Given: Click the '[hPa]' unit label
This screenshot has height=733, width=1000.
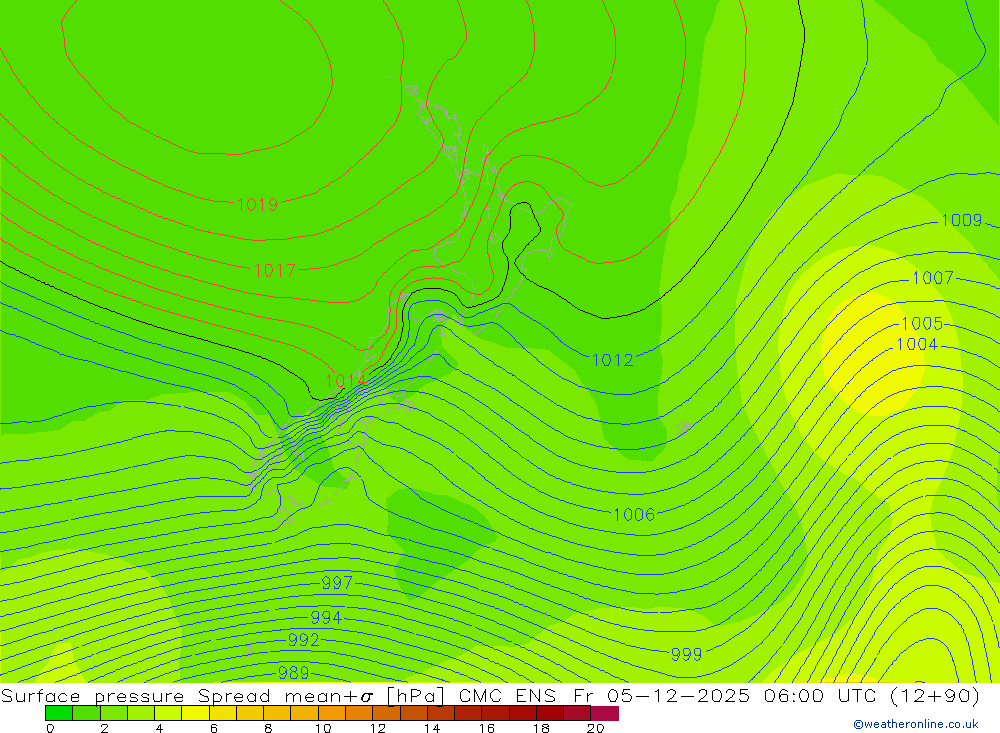Looking at the screenshot, I should 415,696.
